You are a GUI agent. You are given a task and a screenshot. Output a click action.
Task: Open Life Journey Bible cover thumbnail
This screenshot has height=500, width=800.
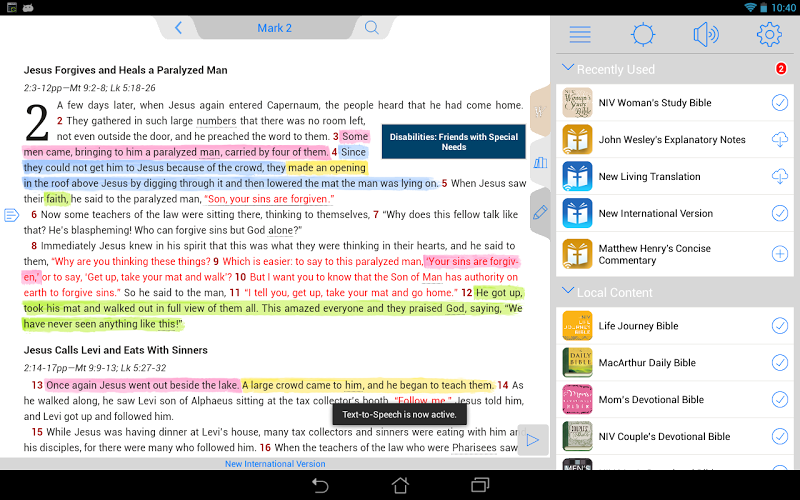coord(577,326)
